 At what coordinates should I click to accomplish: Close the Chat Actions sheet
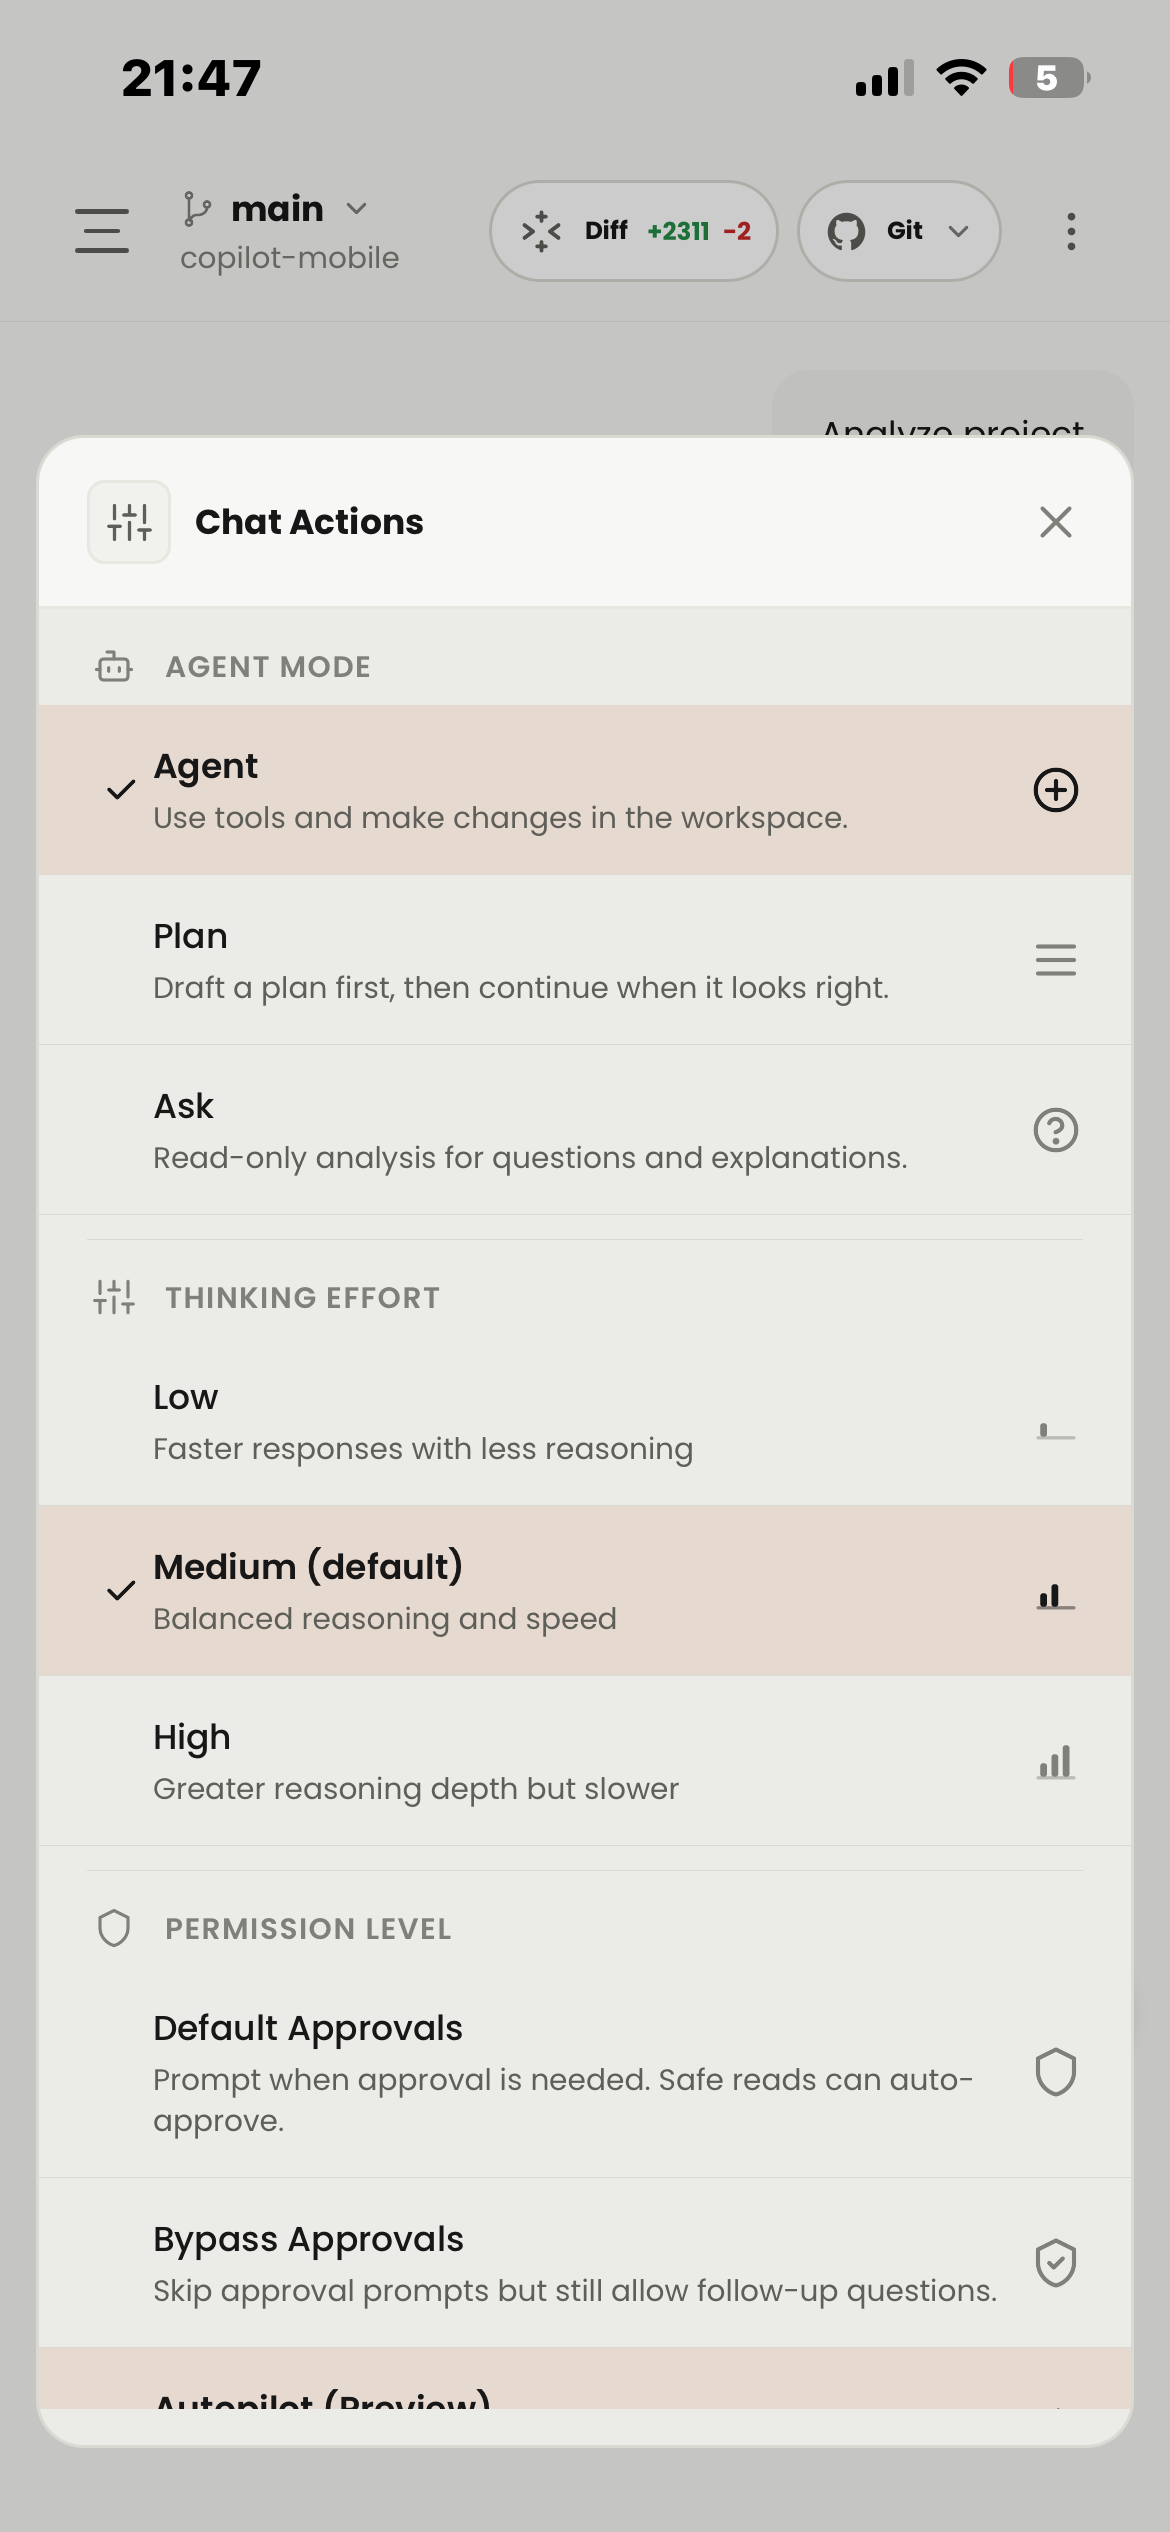click(x=1055, y=521)
